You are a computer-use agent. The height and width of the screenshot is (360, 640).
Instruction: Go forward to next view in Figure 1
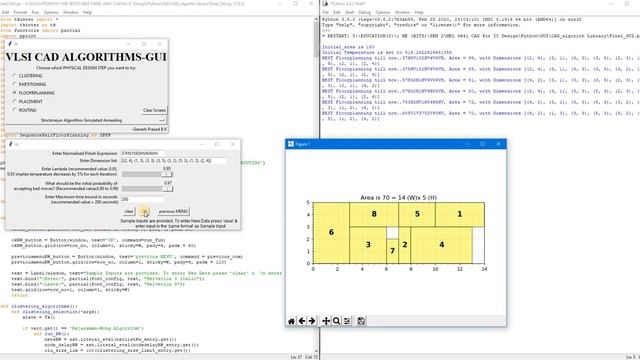pyautogui.click(x=312, y=321)
